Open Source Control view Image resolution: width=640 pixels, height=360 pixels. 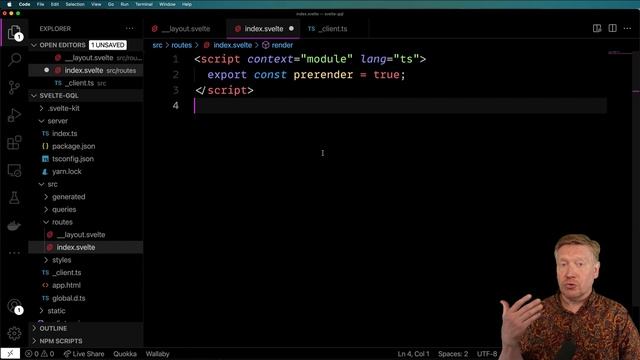pos(14,87)
